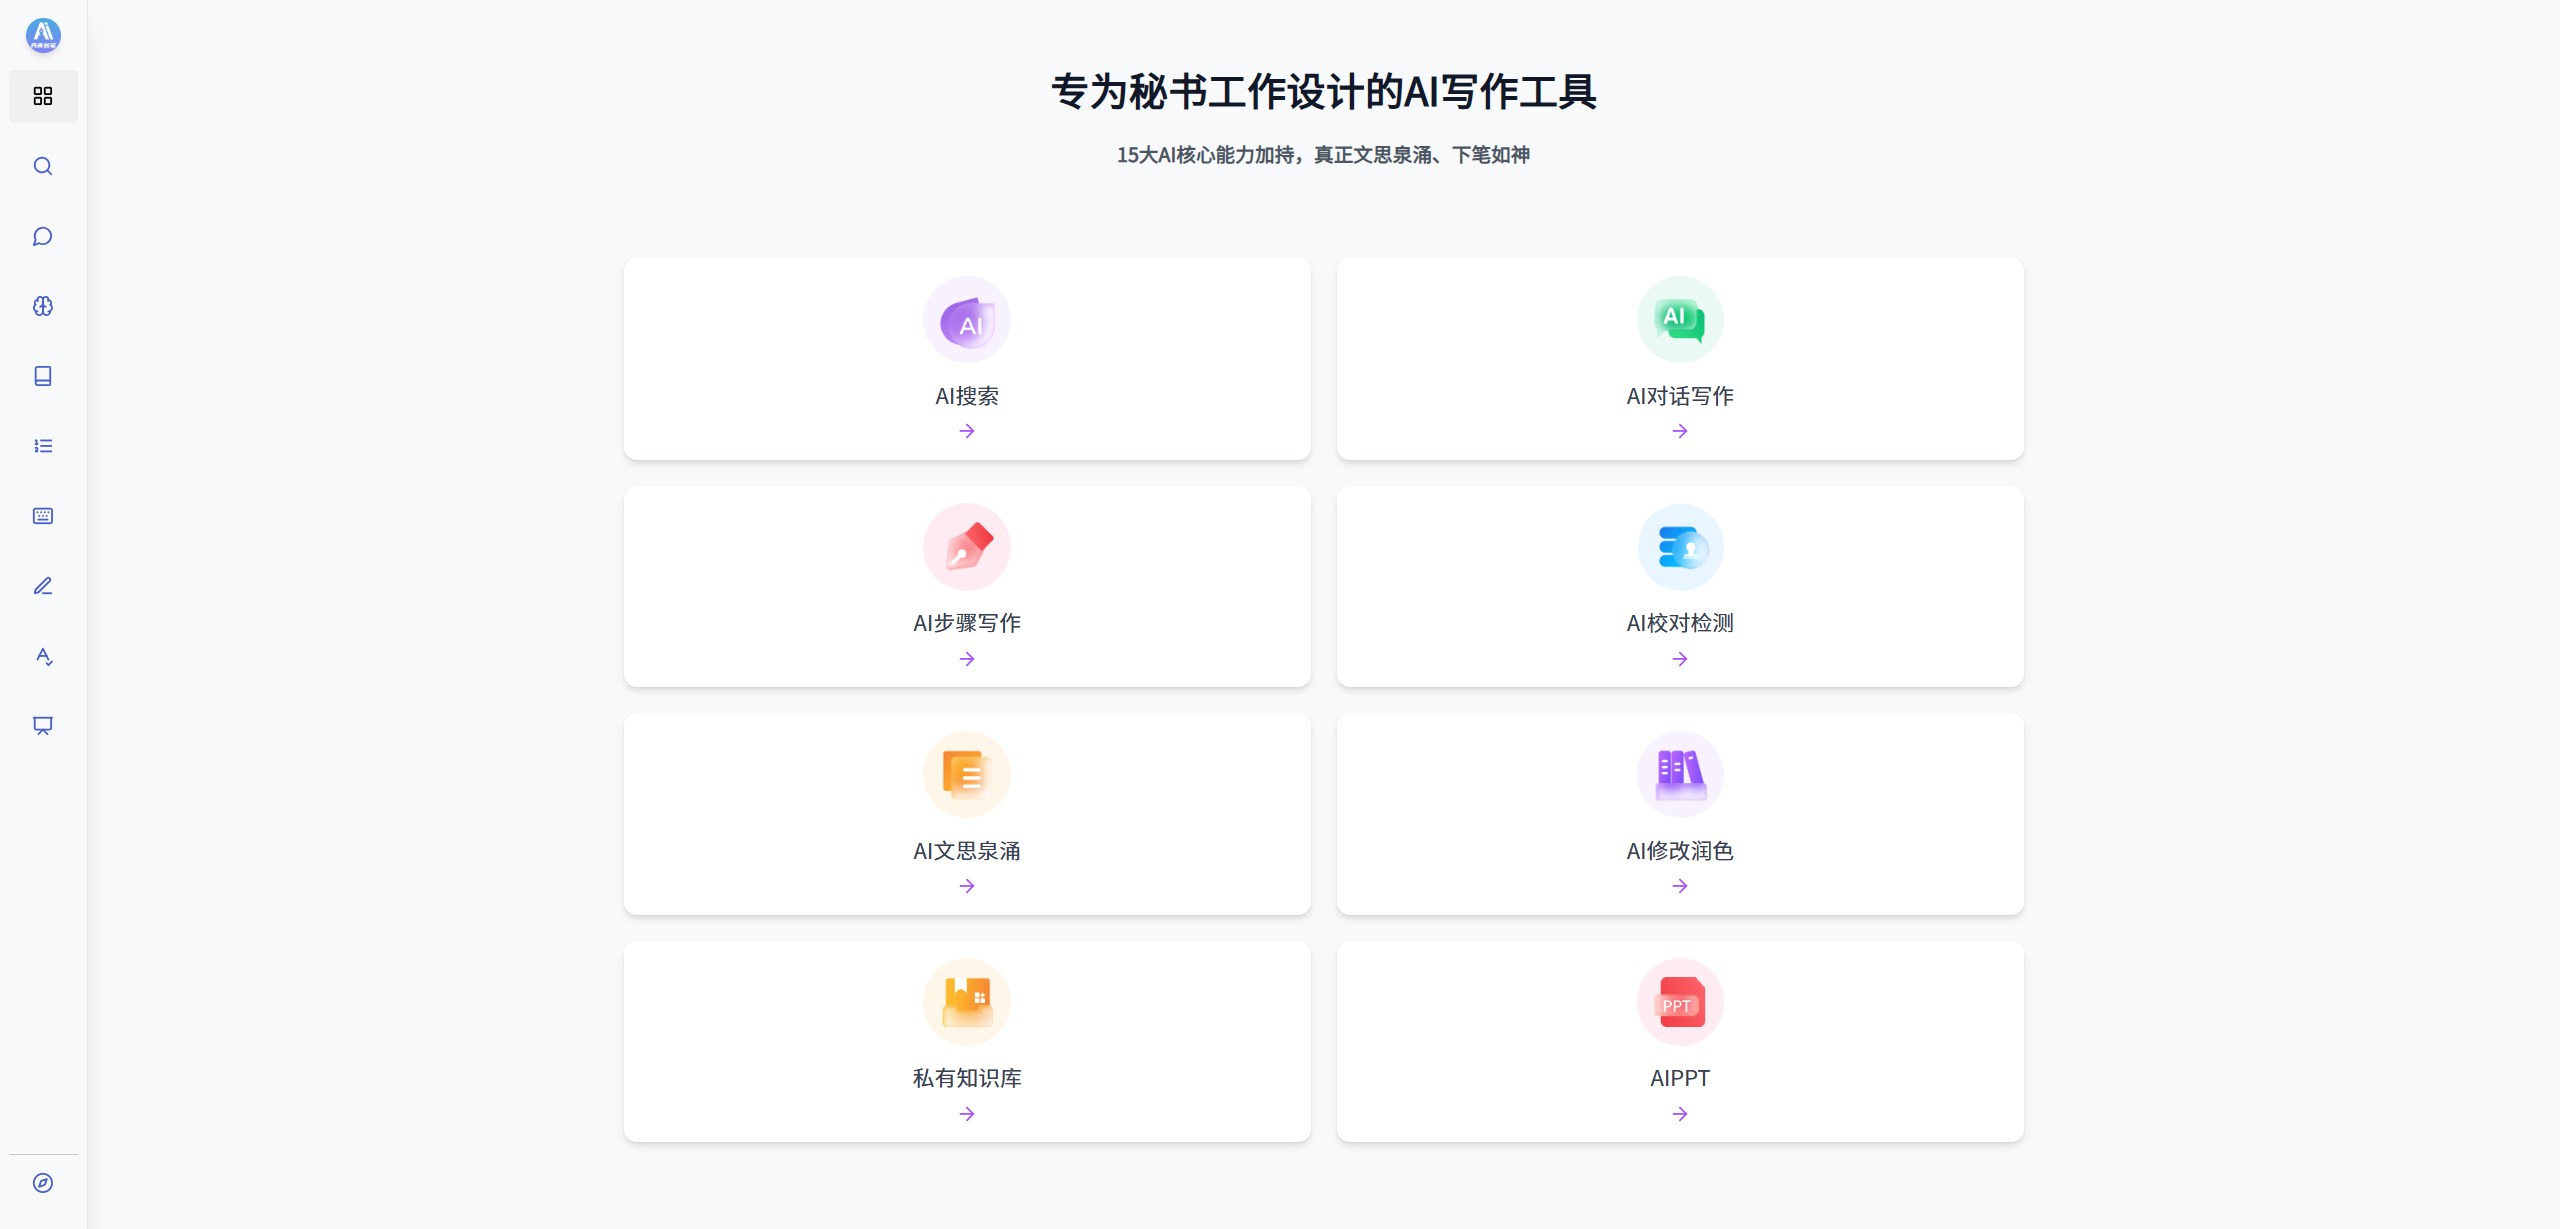Click the compass icon at sidebar bottom
Screen dimensions: 2560x1229
pos(43,1183)
